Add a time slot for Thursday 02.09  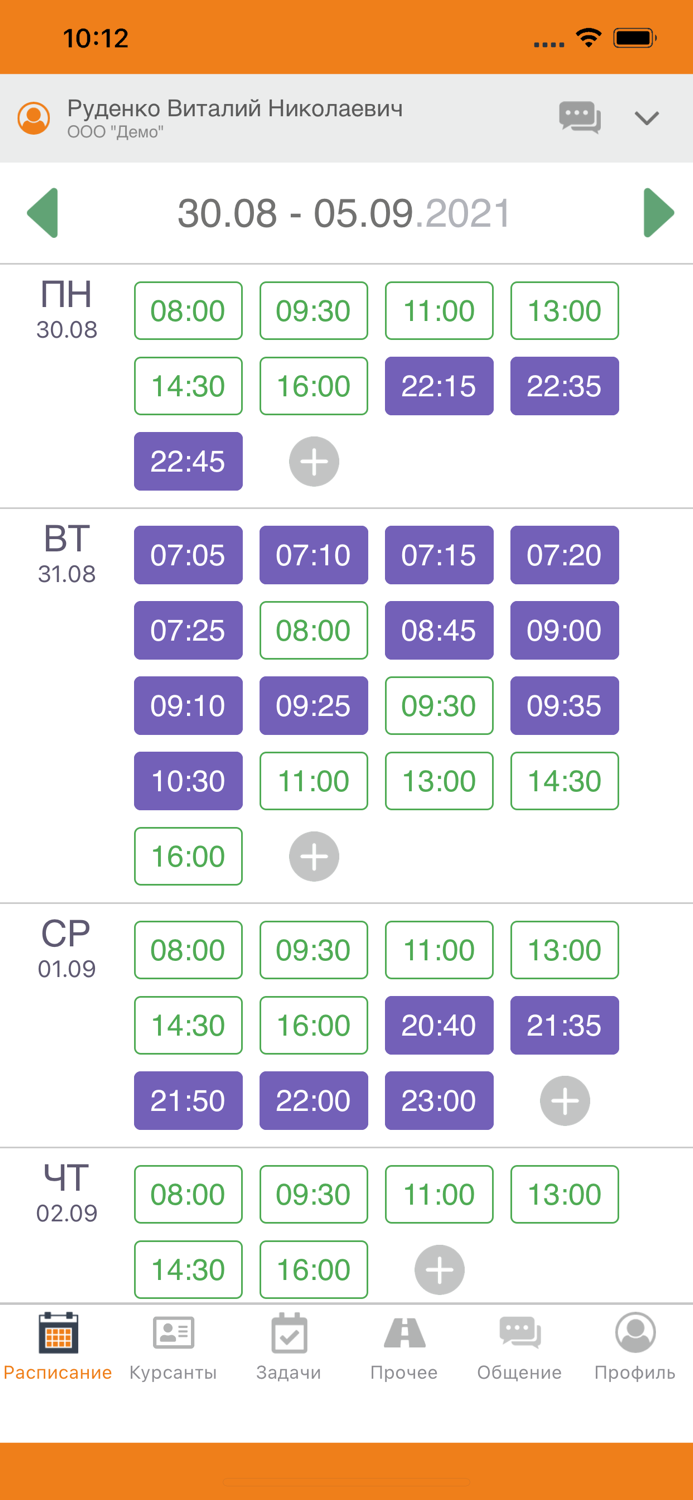click(439, 1270)
